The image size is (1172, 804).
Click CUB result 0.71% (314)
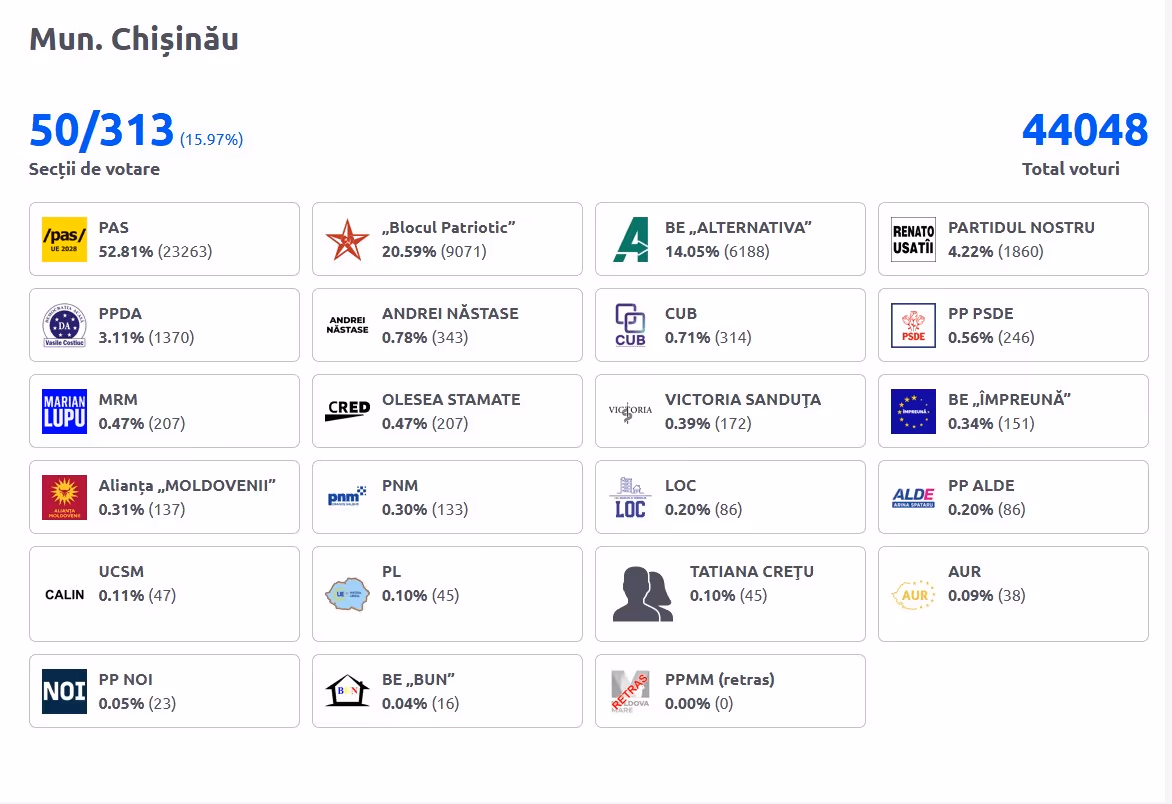[709, 338]
